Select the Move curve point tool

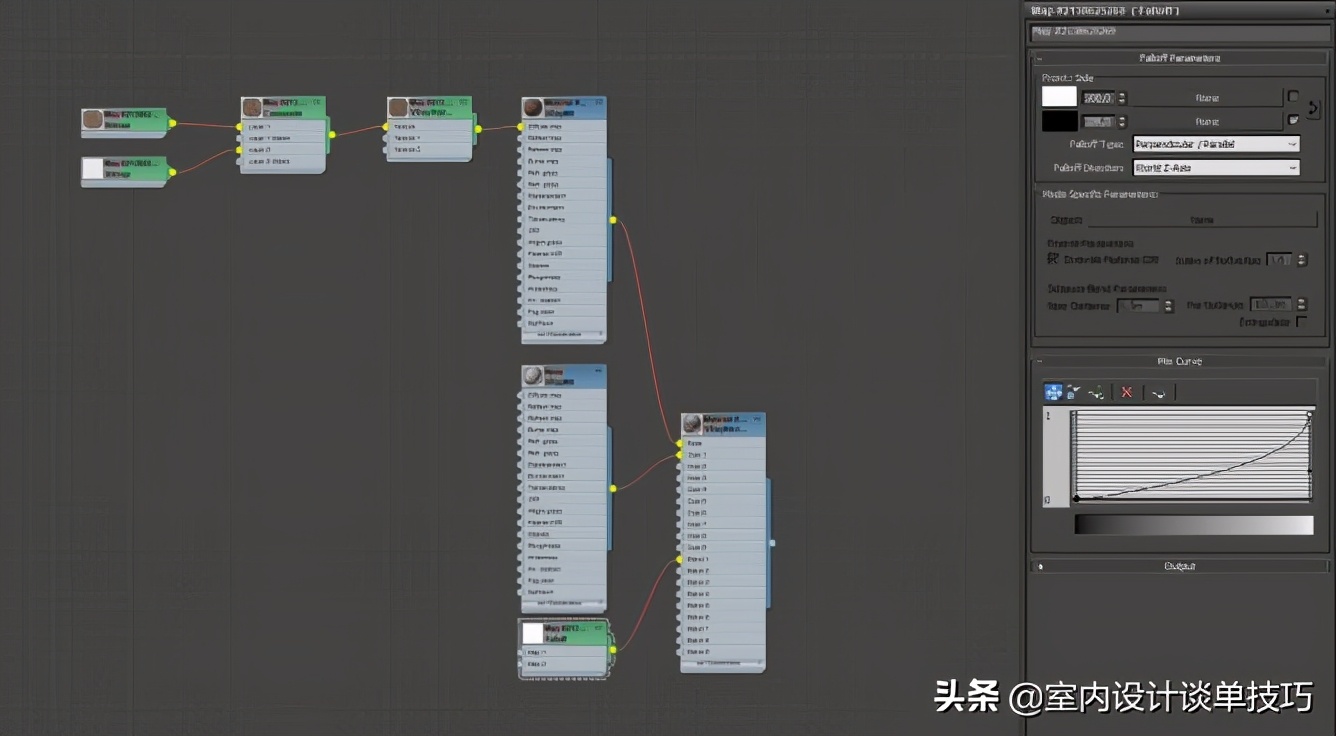point(1053,392)
